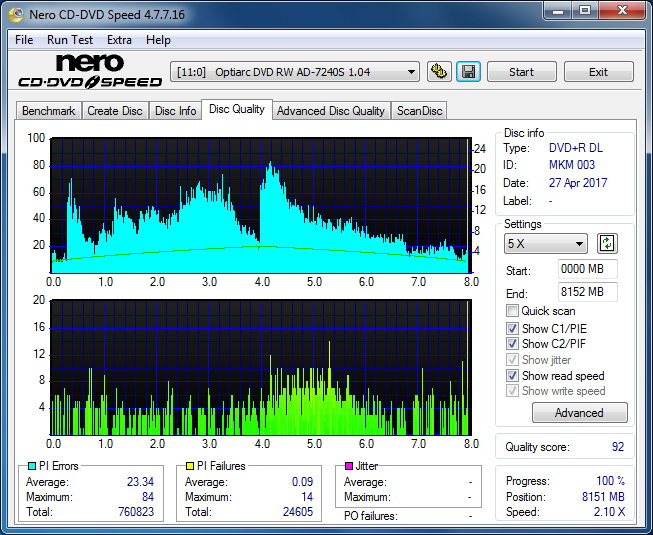This screenshot has width=653, height=535.
Task: Switch to the Create Disc tab
Action: [115, 111]
